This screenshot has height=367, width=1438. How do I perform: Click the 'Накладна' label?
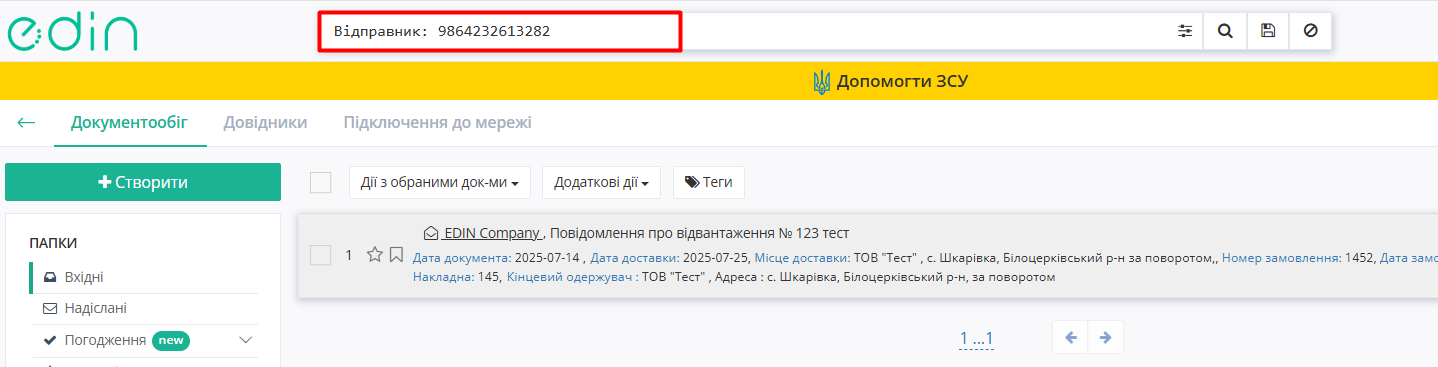[x=443, y=276]
